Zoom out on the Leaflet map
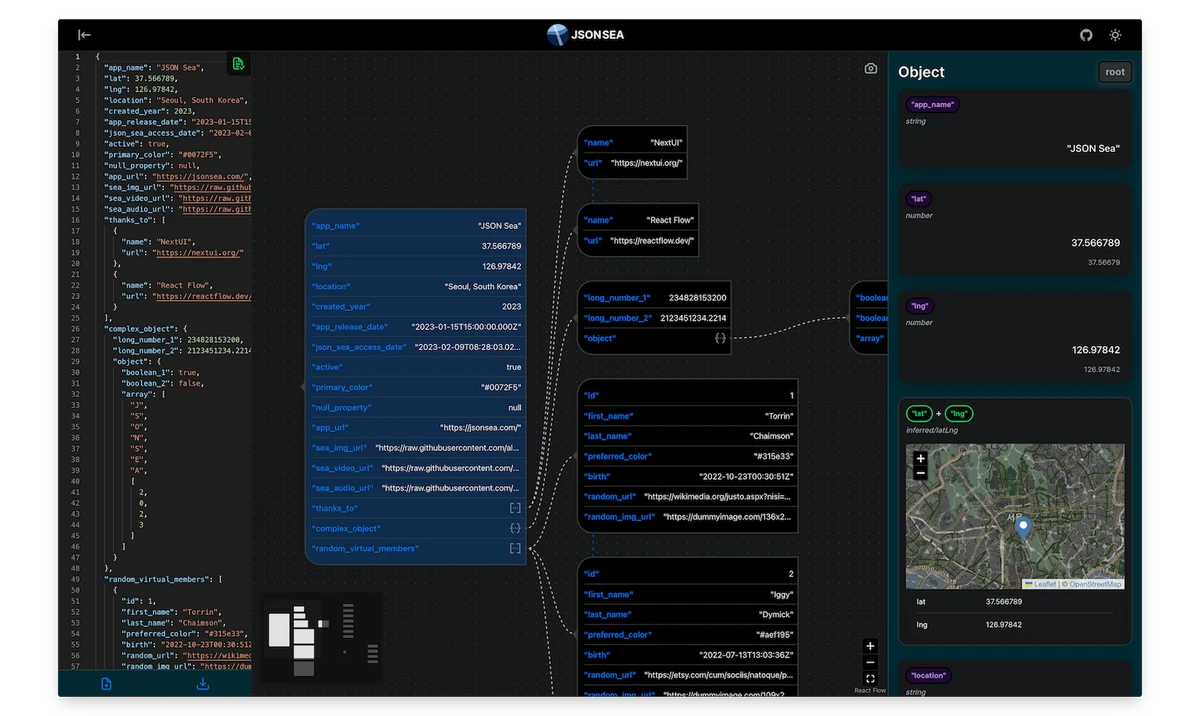Viewport: 1200px width, 716px height. pyautogui.click(x=921, y=473)
